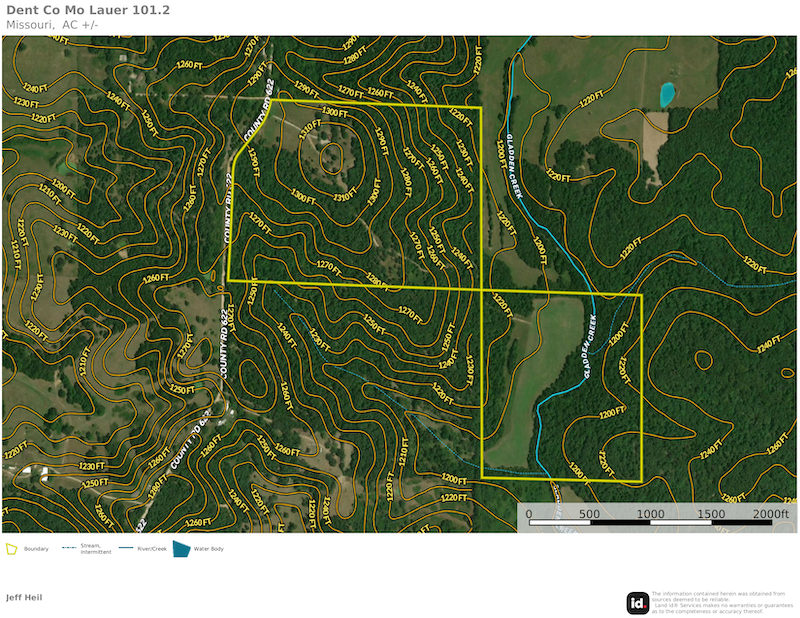Screen dimensions: 800x618
Task: Click the Stream, Intermittent legend line symbol
Action: tap(70, 548)
